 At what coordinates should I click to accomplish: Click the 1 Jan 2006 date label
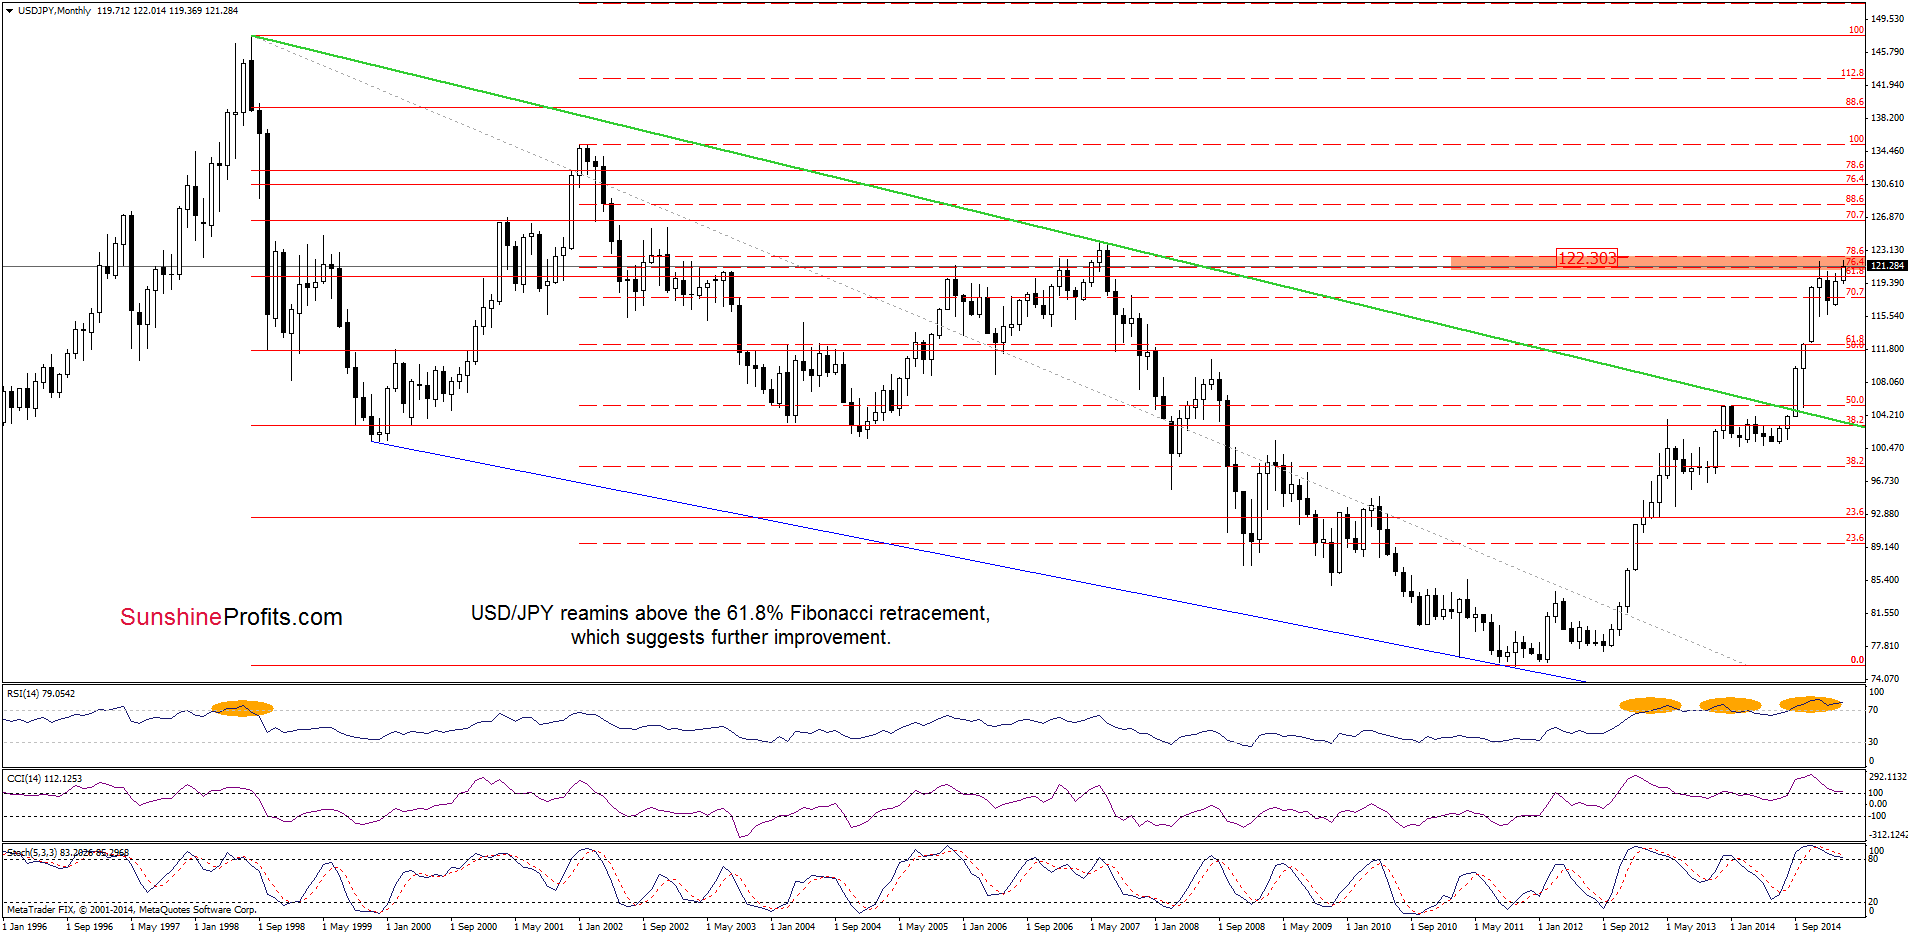(985, 927)
